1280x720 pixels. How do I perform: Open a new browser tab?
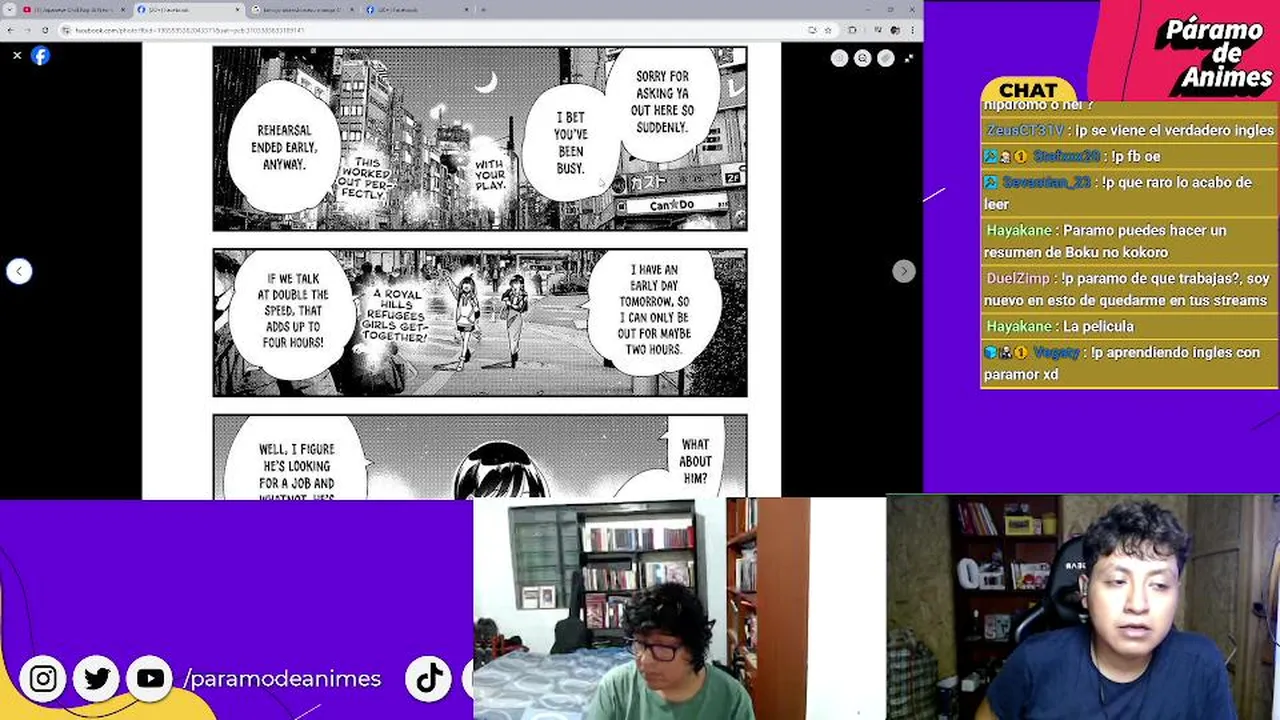[x=483, y=11]
